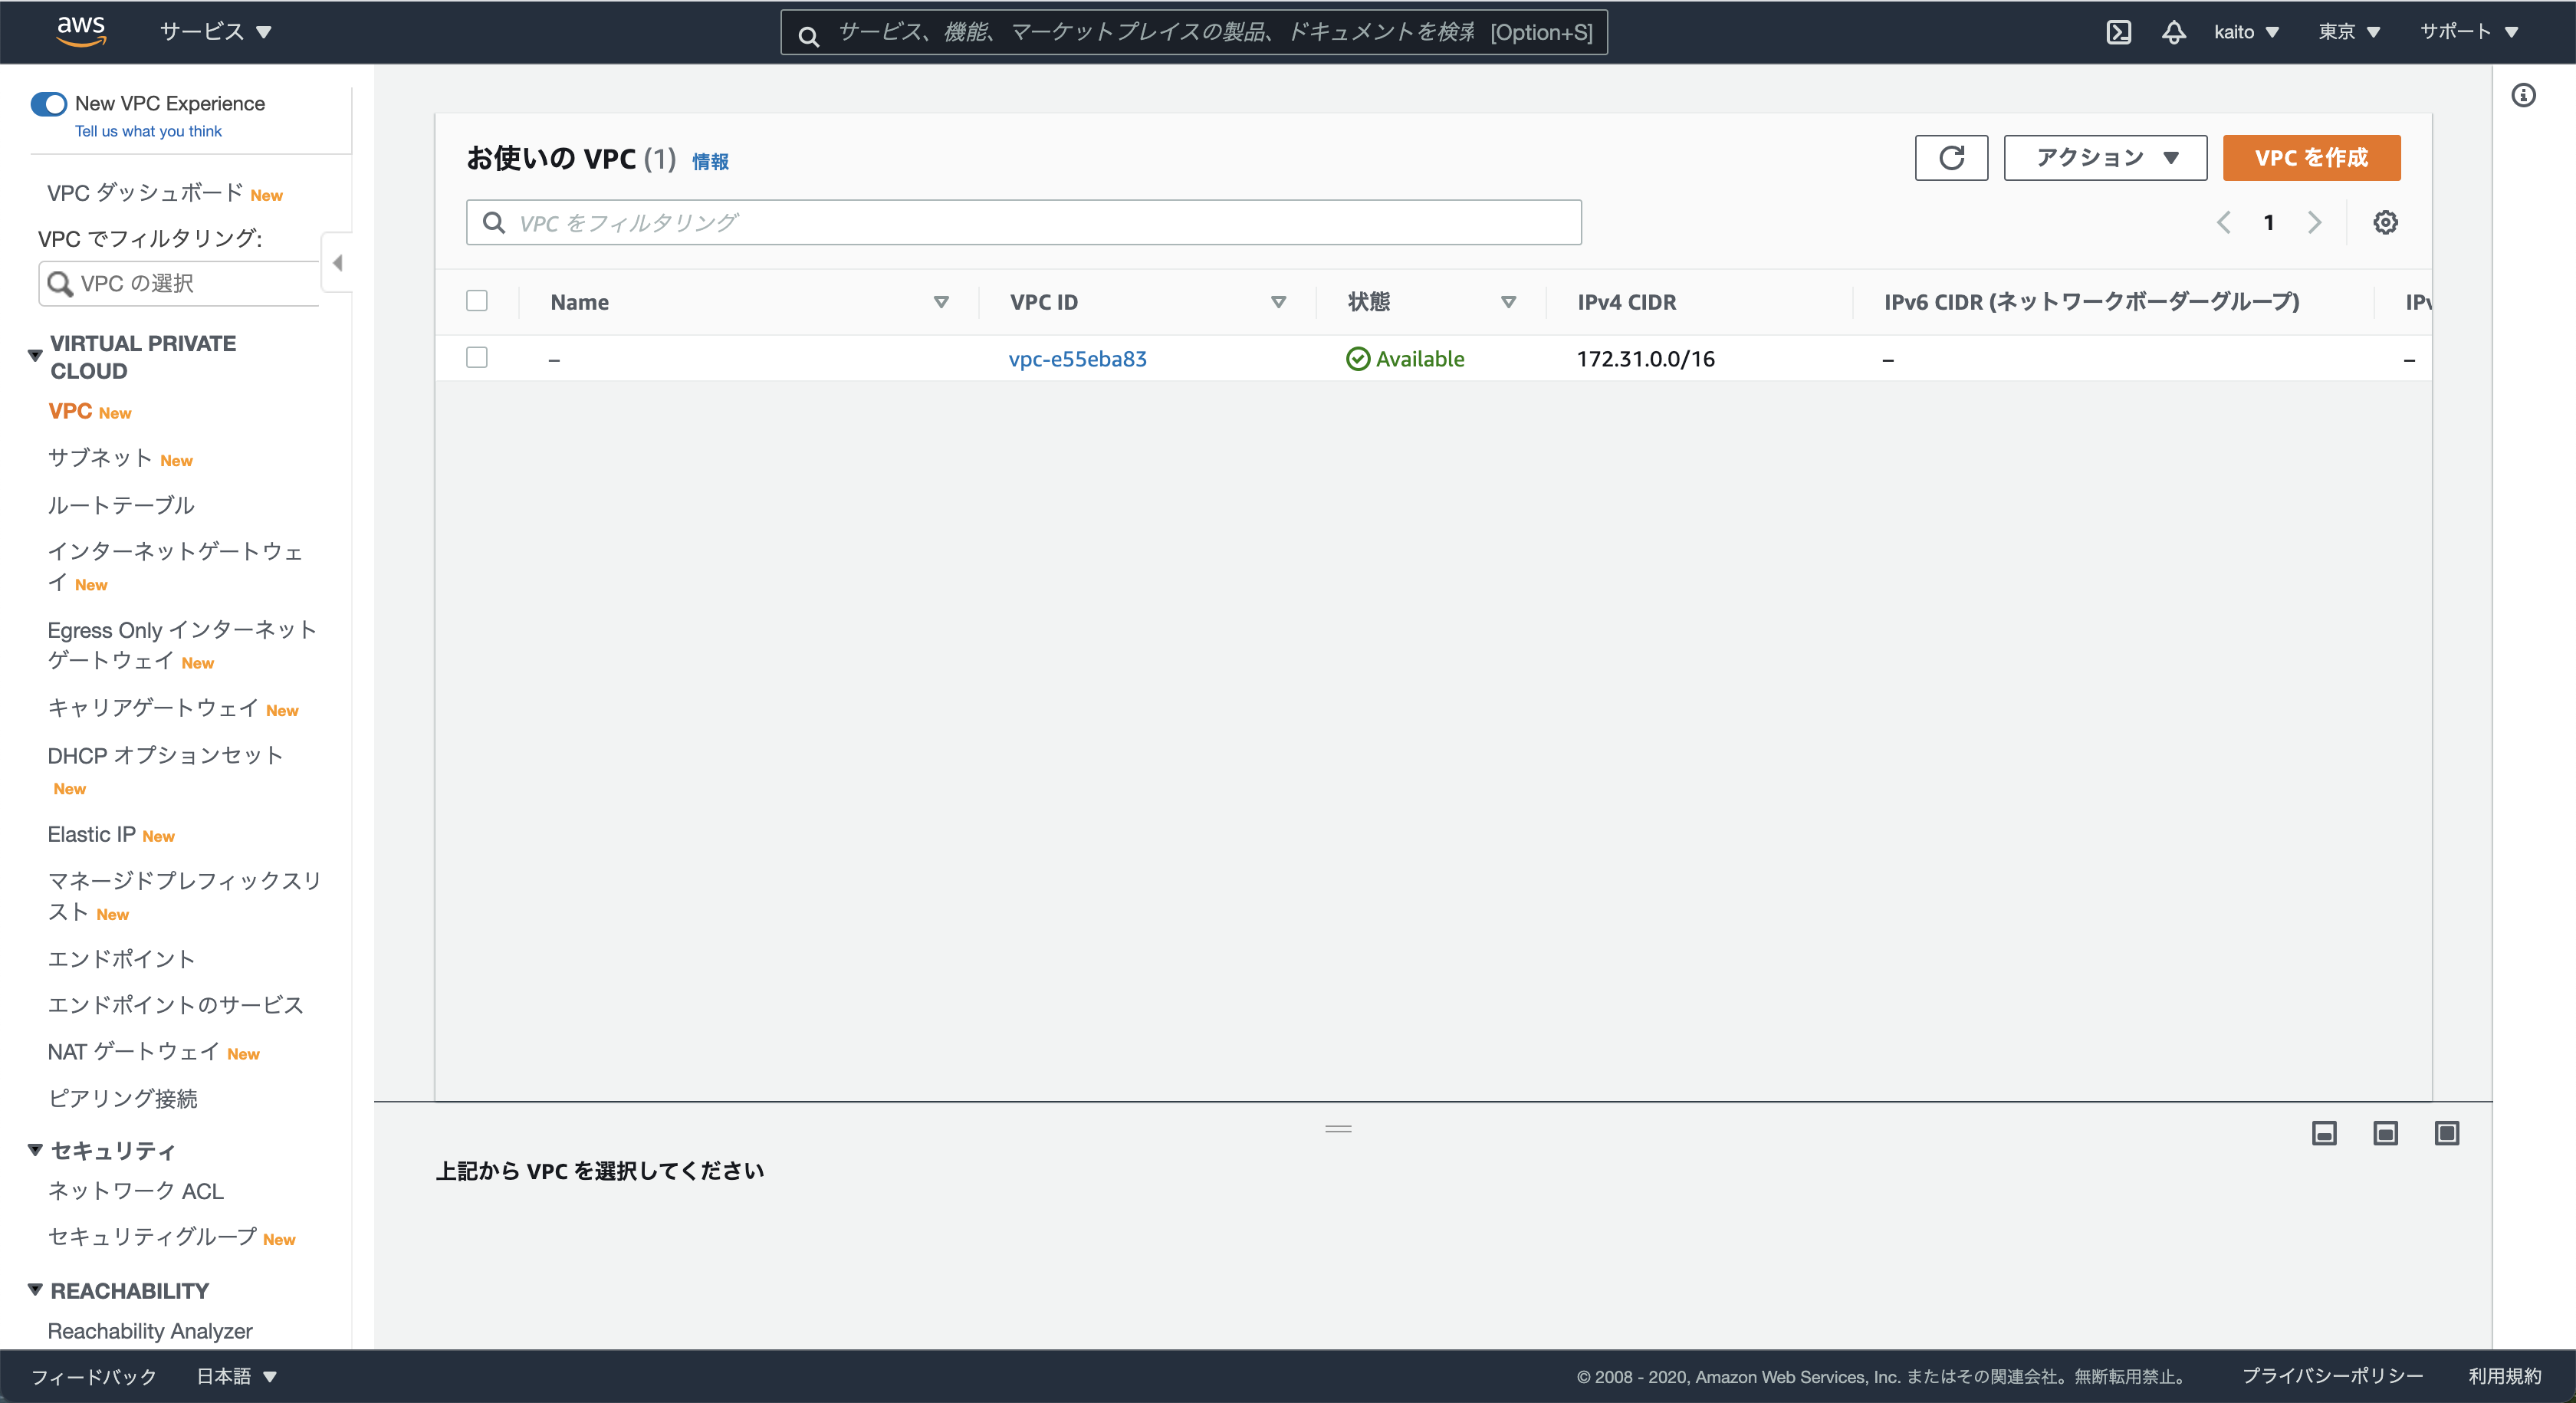Maximize the details panel to full view

click(2446, 1133)
